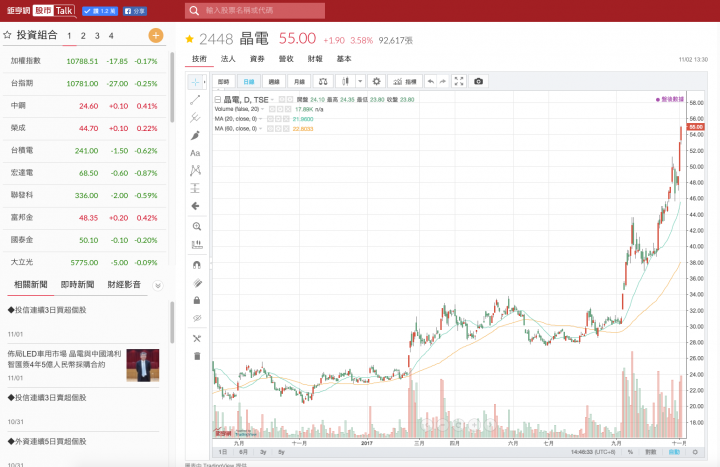The height and width of the screenshot is (467, 720).
Task: Undo last chart action
Action: click(x=431, y=81)
